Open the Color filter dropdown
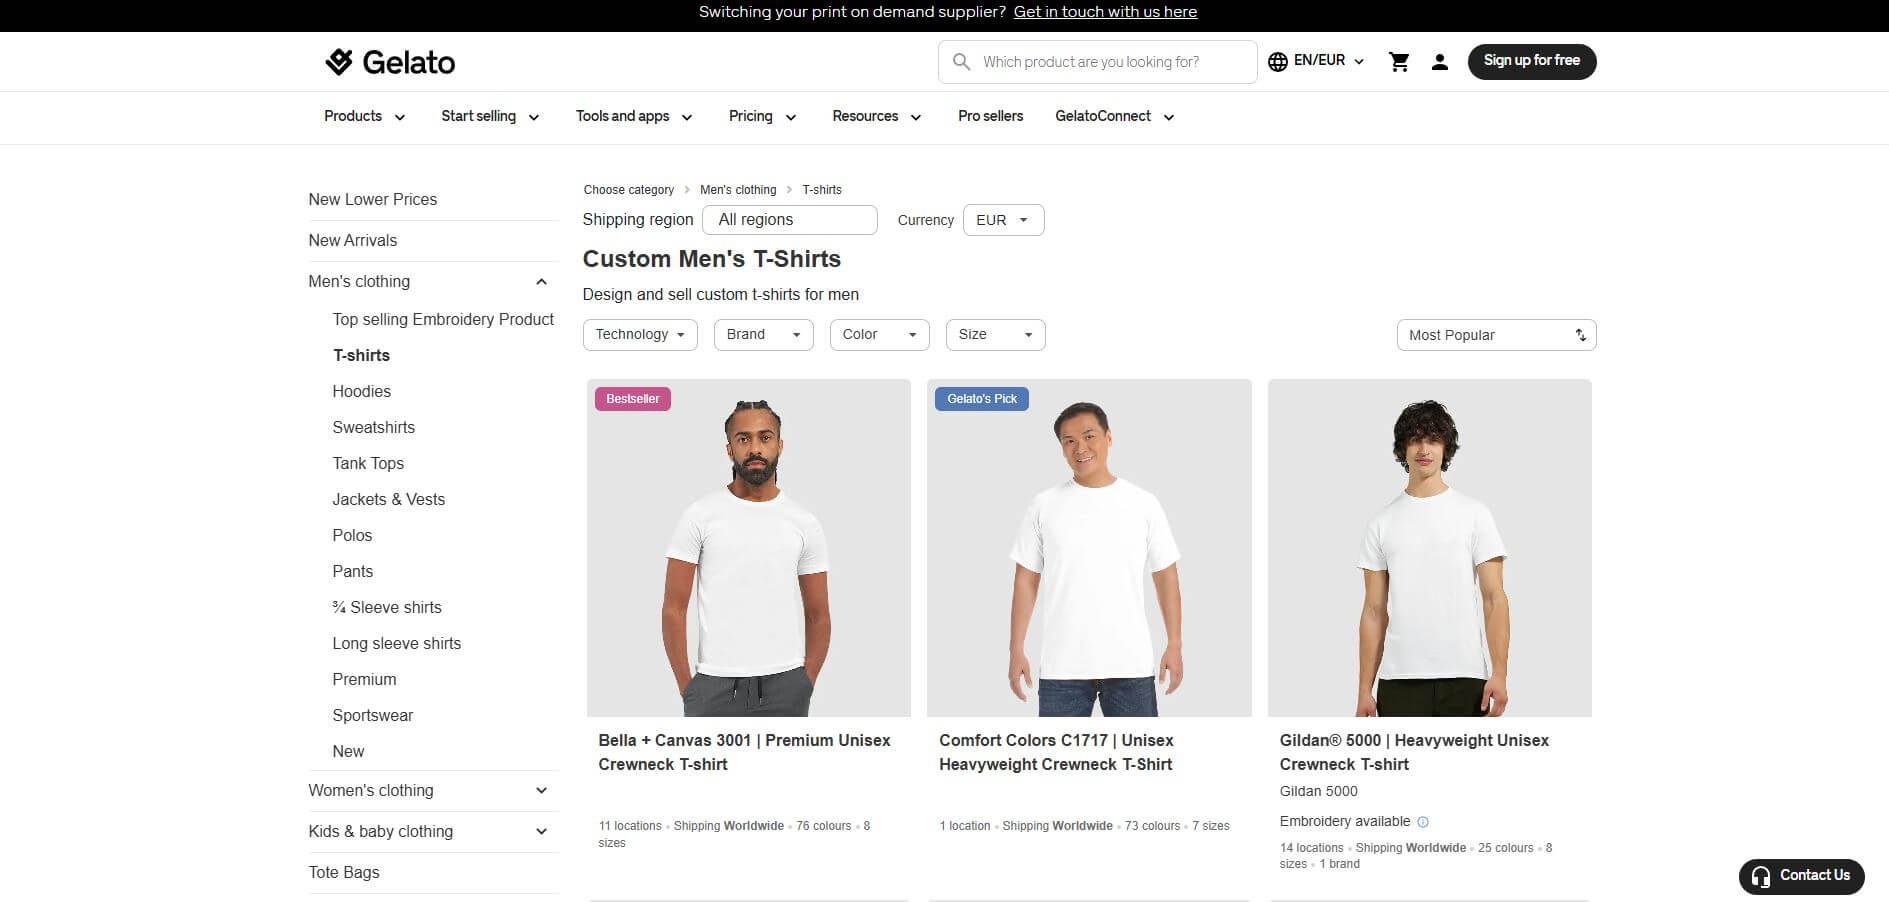This screenshot has height=902, width=1889. [879, 335]
